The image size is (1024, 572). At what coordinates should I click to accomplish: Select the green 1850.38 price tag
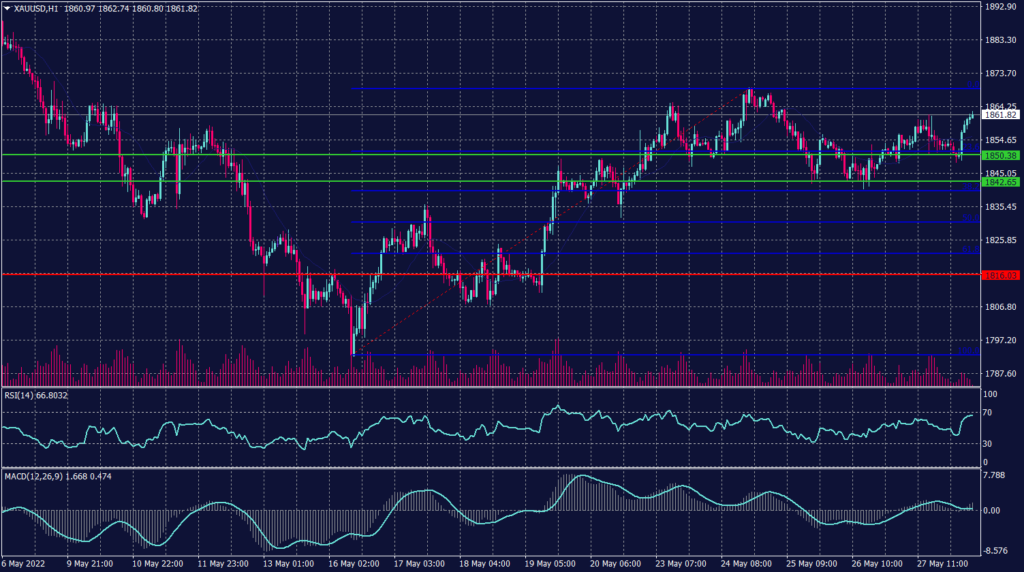[x=999, y=156]
